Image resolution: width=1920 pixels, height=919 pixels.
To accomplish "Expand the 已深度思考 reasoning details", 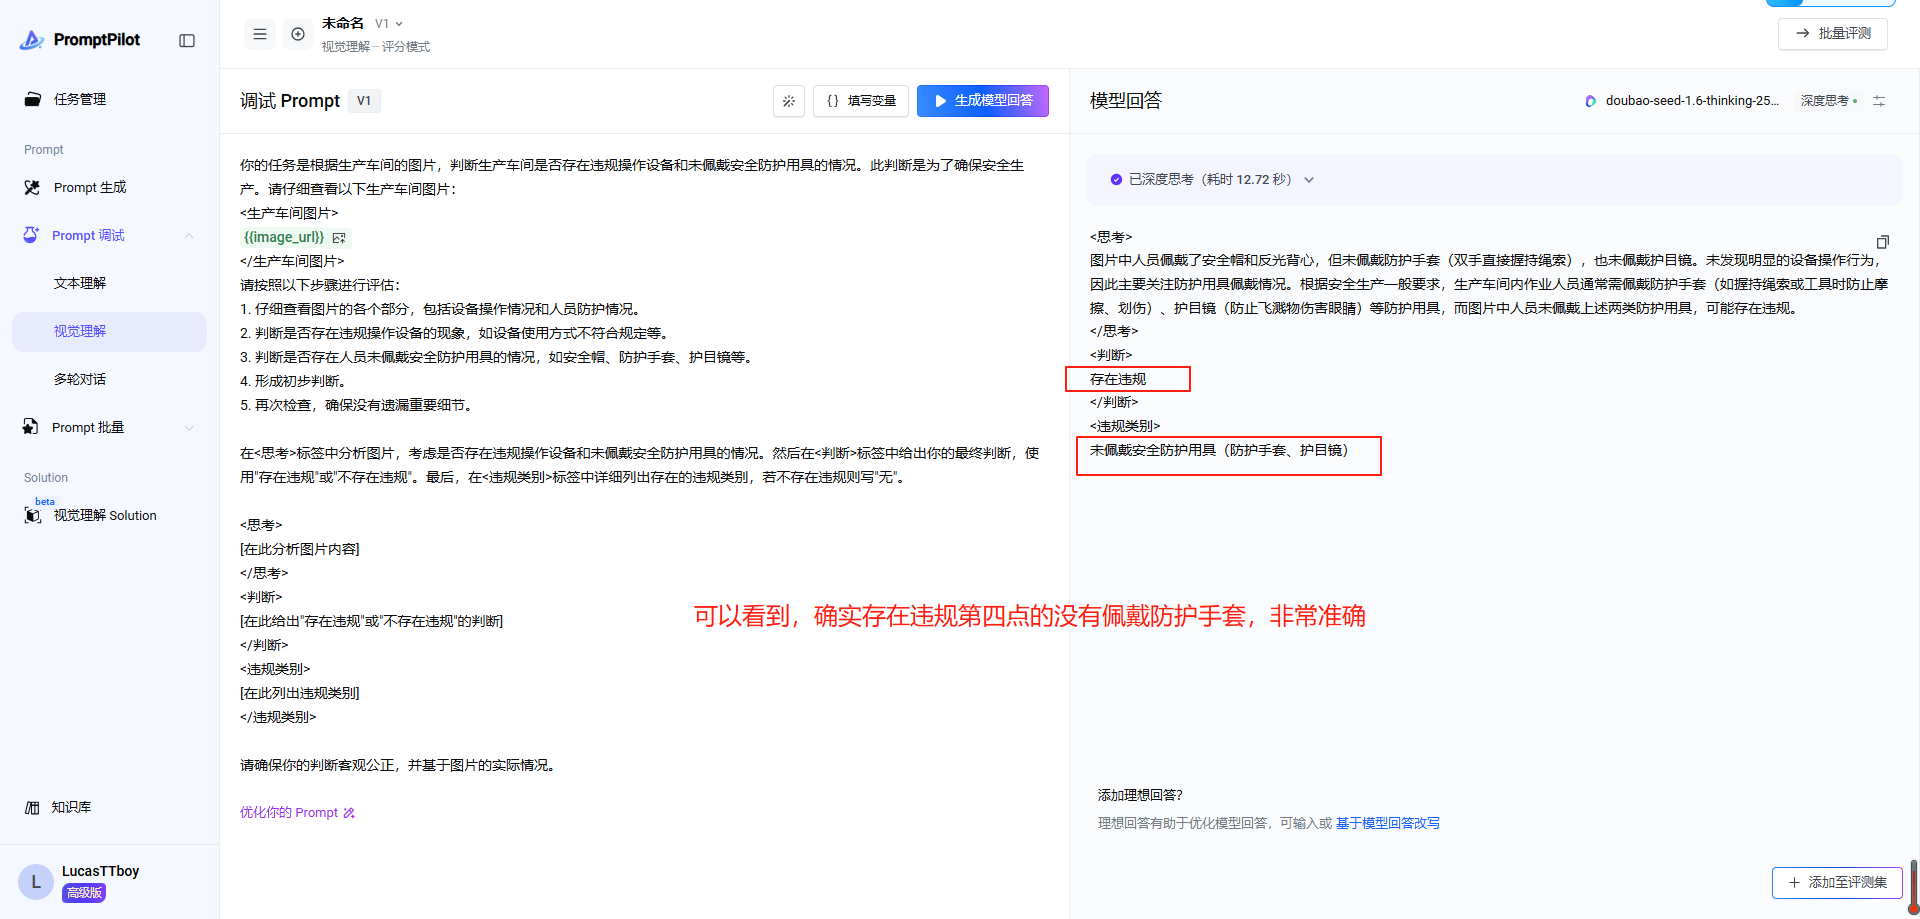I will [1309, 180].
